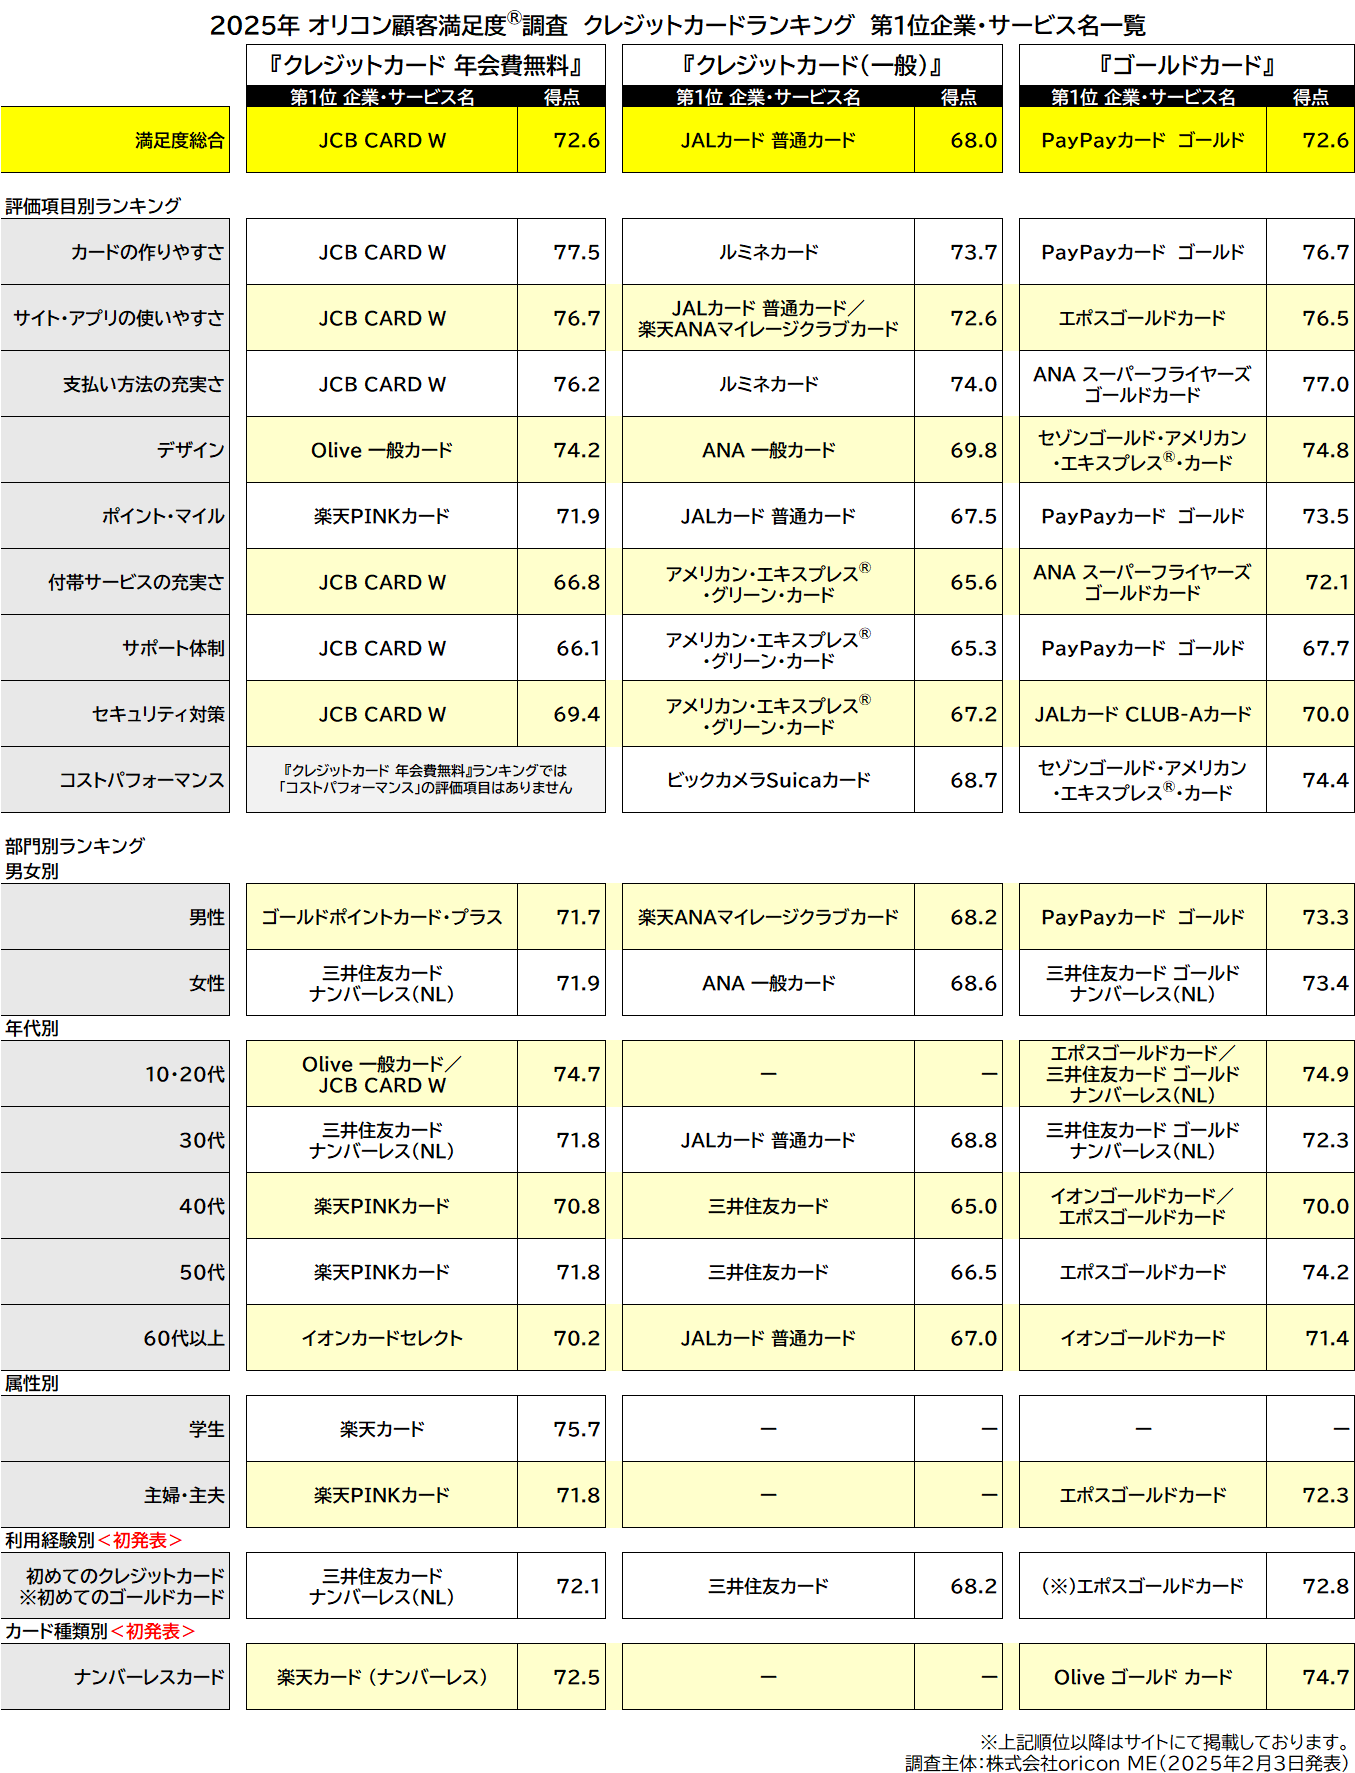Click the 67.7 score cell
The width and height of the screenshot is (1355, 1773).
(1310, 648)
